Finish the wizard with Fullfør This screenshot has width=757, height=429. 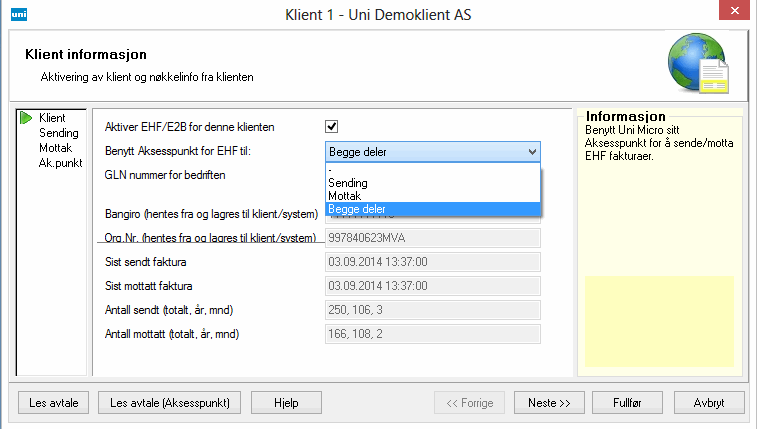coord(627,402)
